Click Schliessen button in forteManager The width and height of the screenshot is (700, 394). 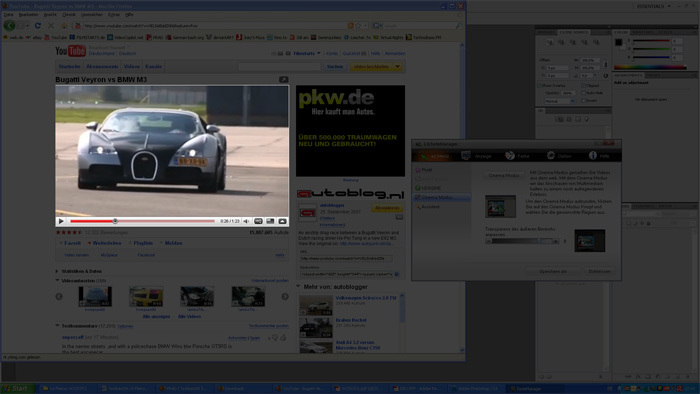tap(599, 271)
